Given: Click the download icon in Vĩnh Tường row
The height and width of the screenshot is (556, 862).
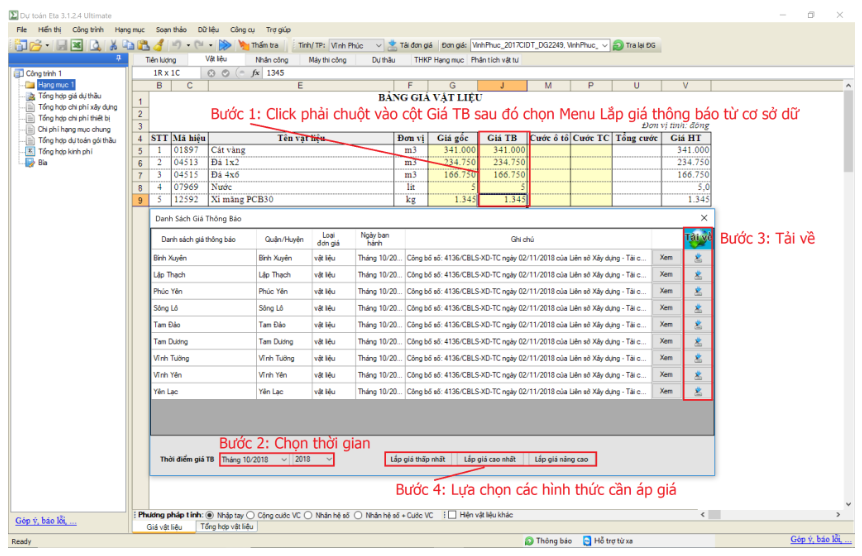Looking at the screenshot, I should (x=698, y=358).
